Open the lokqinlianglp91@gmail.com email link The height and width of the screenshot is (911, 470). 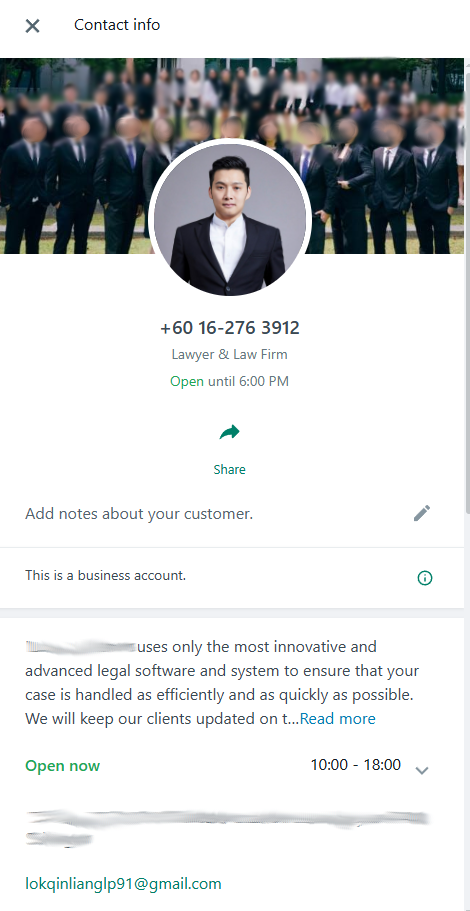coord(123,884)
